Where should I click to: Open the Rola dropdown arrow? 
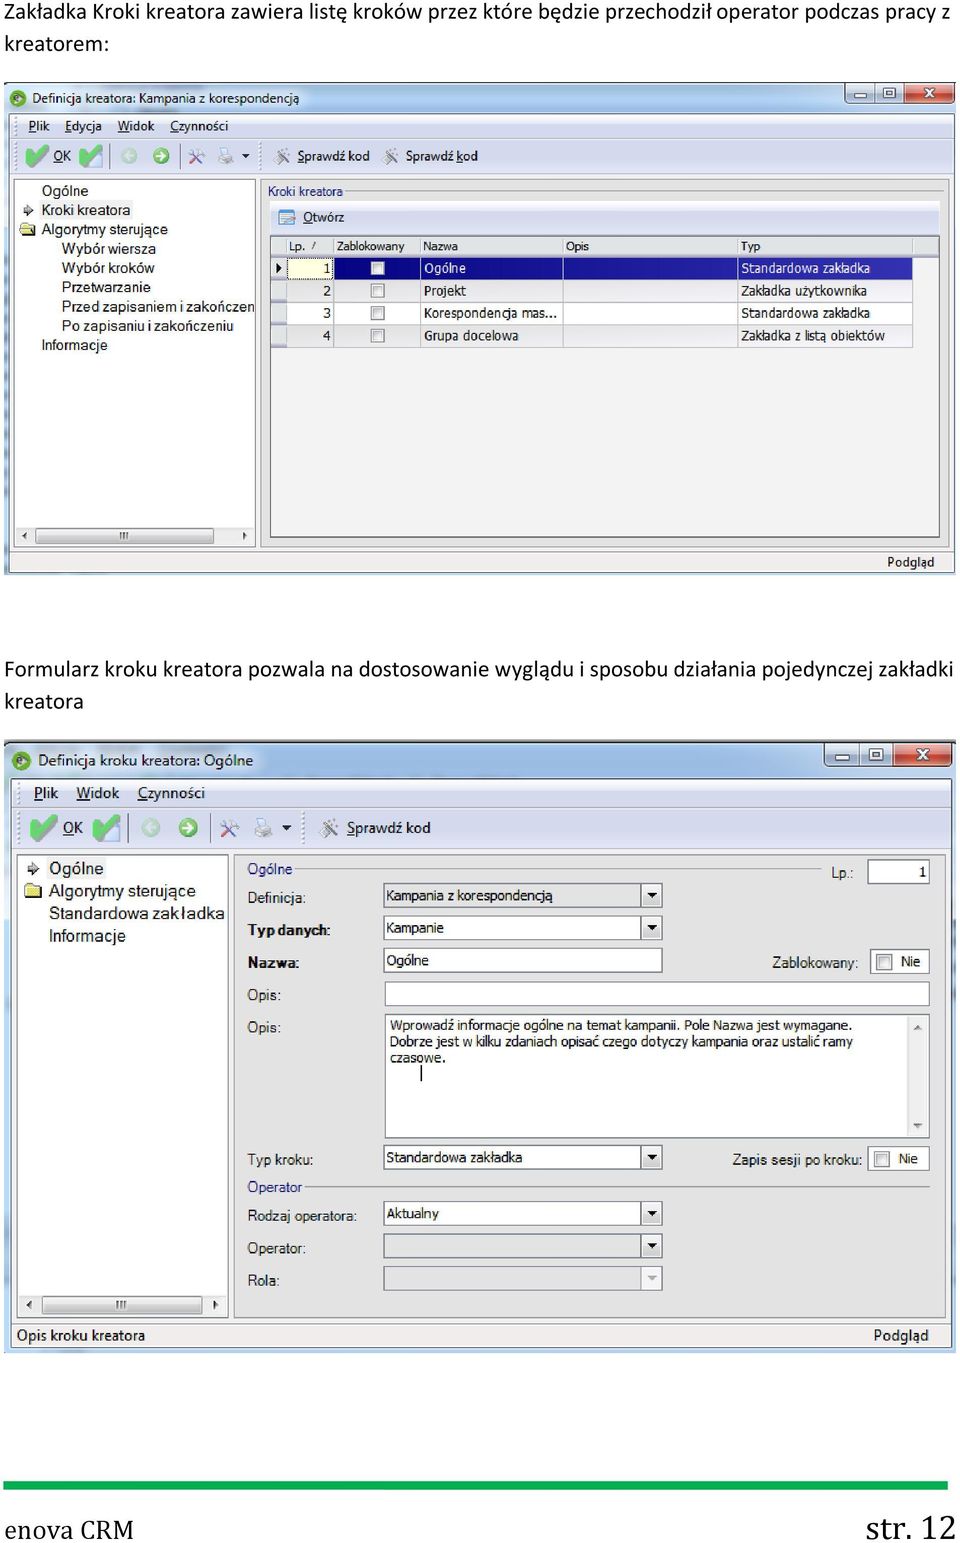[x=652, y=1278]
